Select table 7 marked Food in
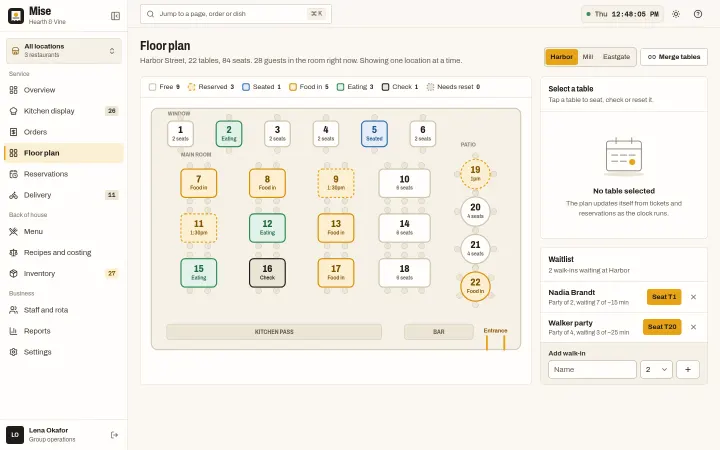The height and width of the screenshot is (450, 720). click(198, 183)
